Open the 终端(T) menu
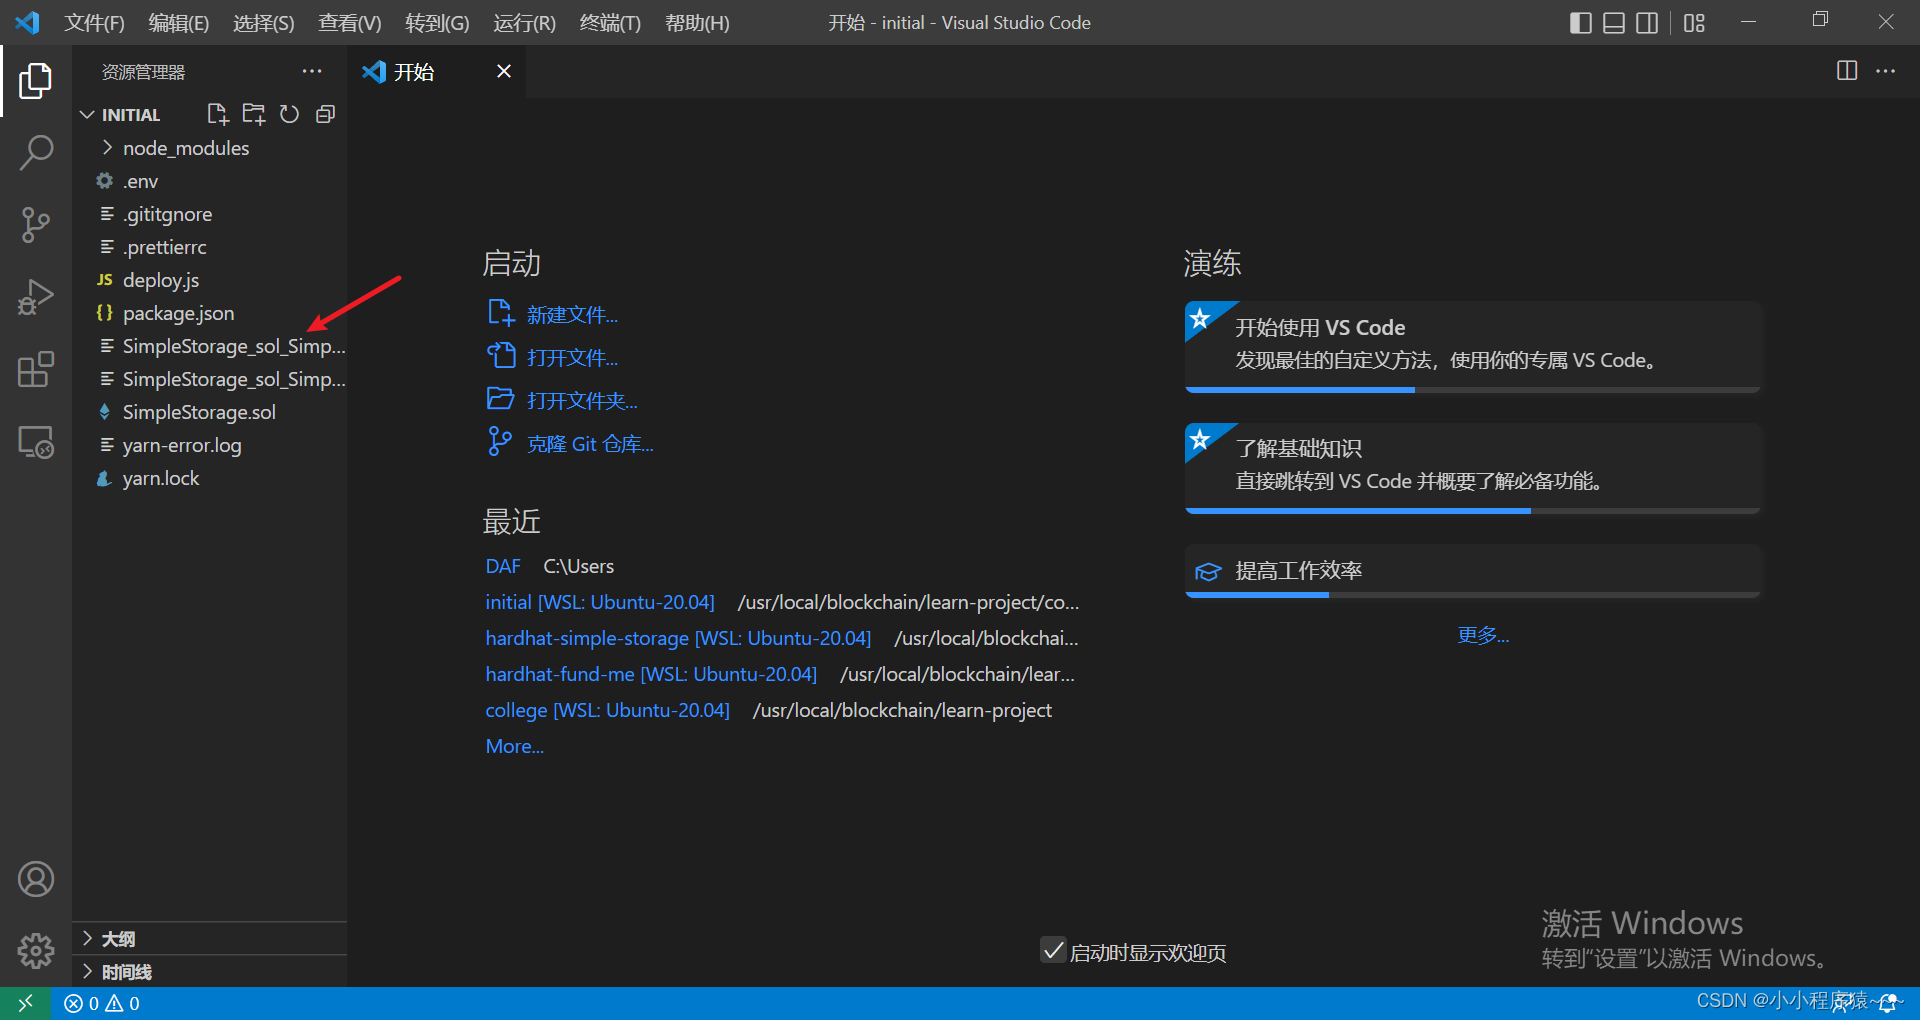Screen dimensions: 1920x1020 click(x=610, y=22)
